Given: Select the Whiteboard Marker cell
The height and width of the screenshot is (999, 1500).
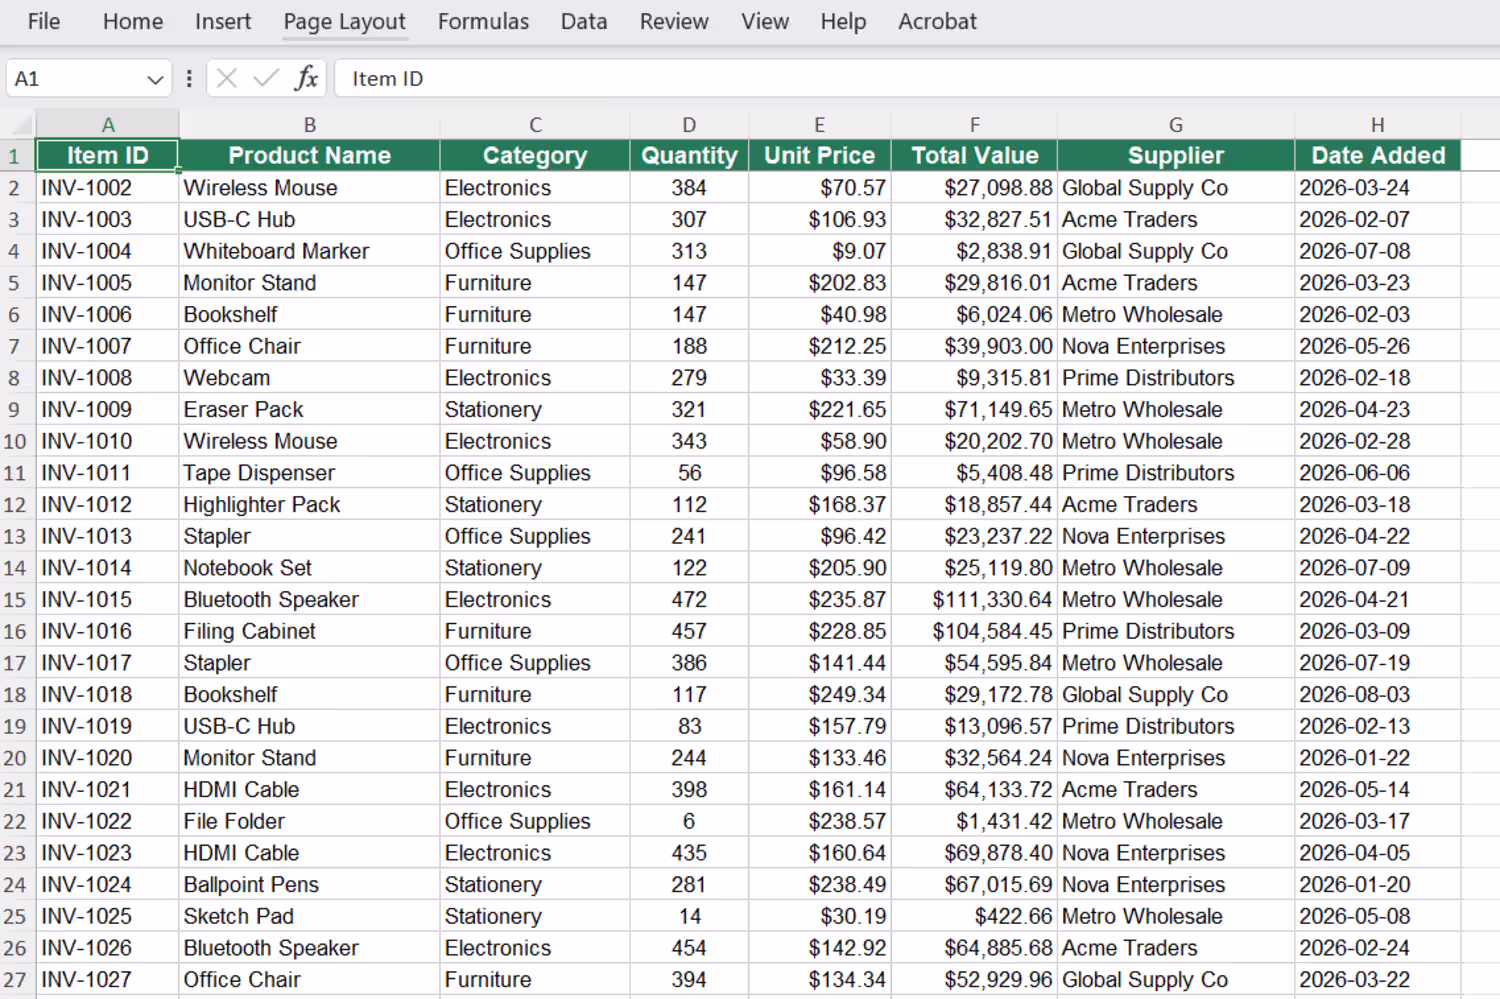Looking at the screenshot, I should click(310, 251).
